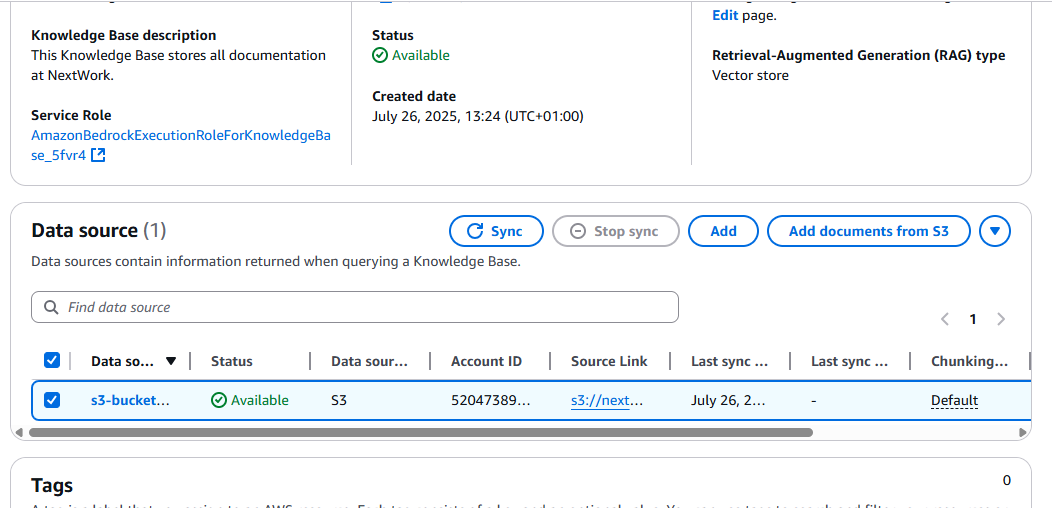This screenshot has height=508, width=1052.
Task: Select page number 1 in pagination
Action: coord(973,319)
